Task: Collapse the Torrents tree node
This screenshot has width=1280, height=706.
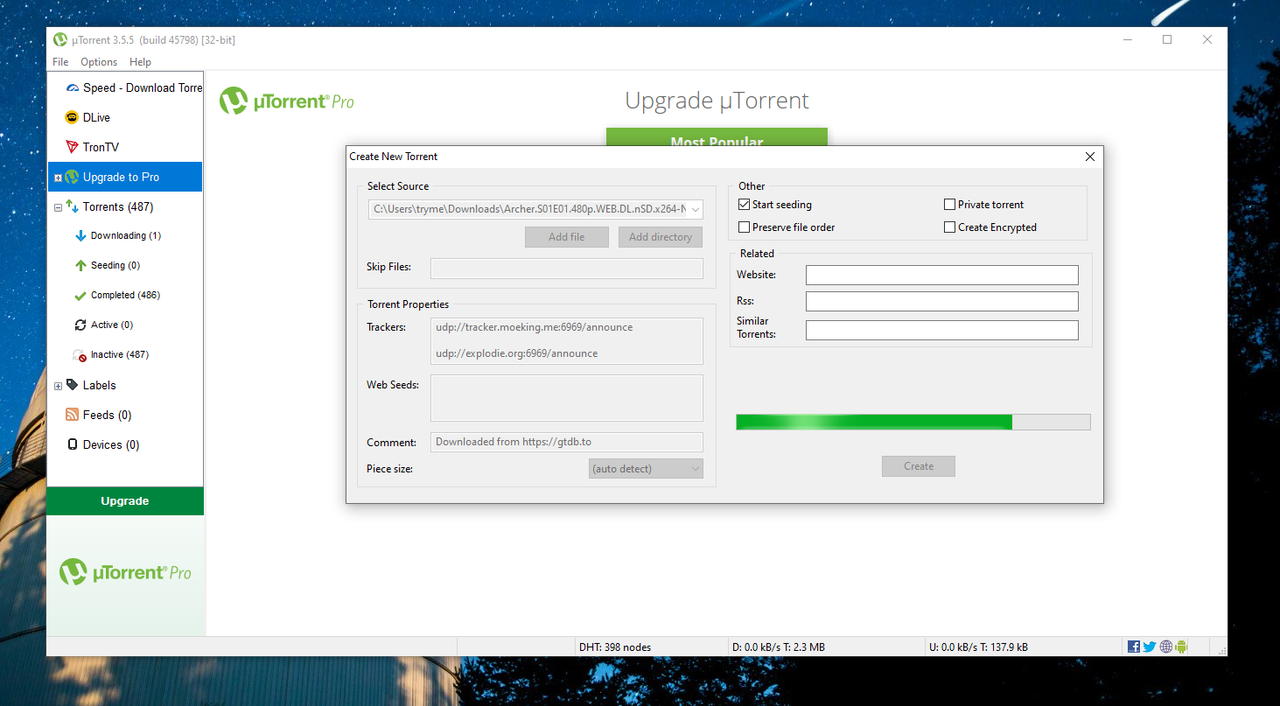Action: (58, 208)
